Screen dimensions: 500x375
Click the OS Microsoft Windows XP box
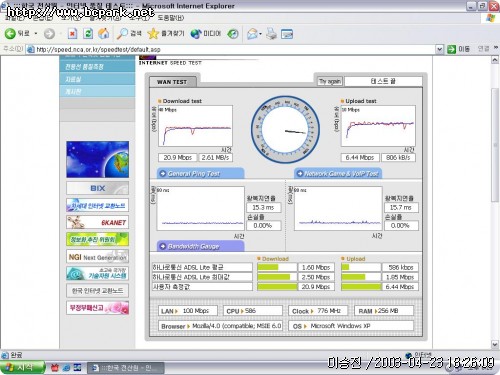pyautogui.click(x=351, y=326)
